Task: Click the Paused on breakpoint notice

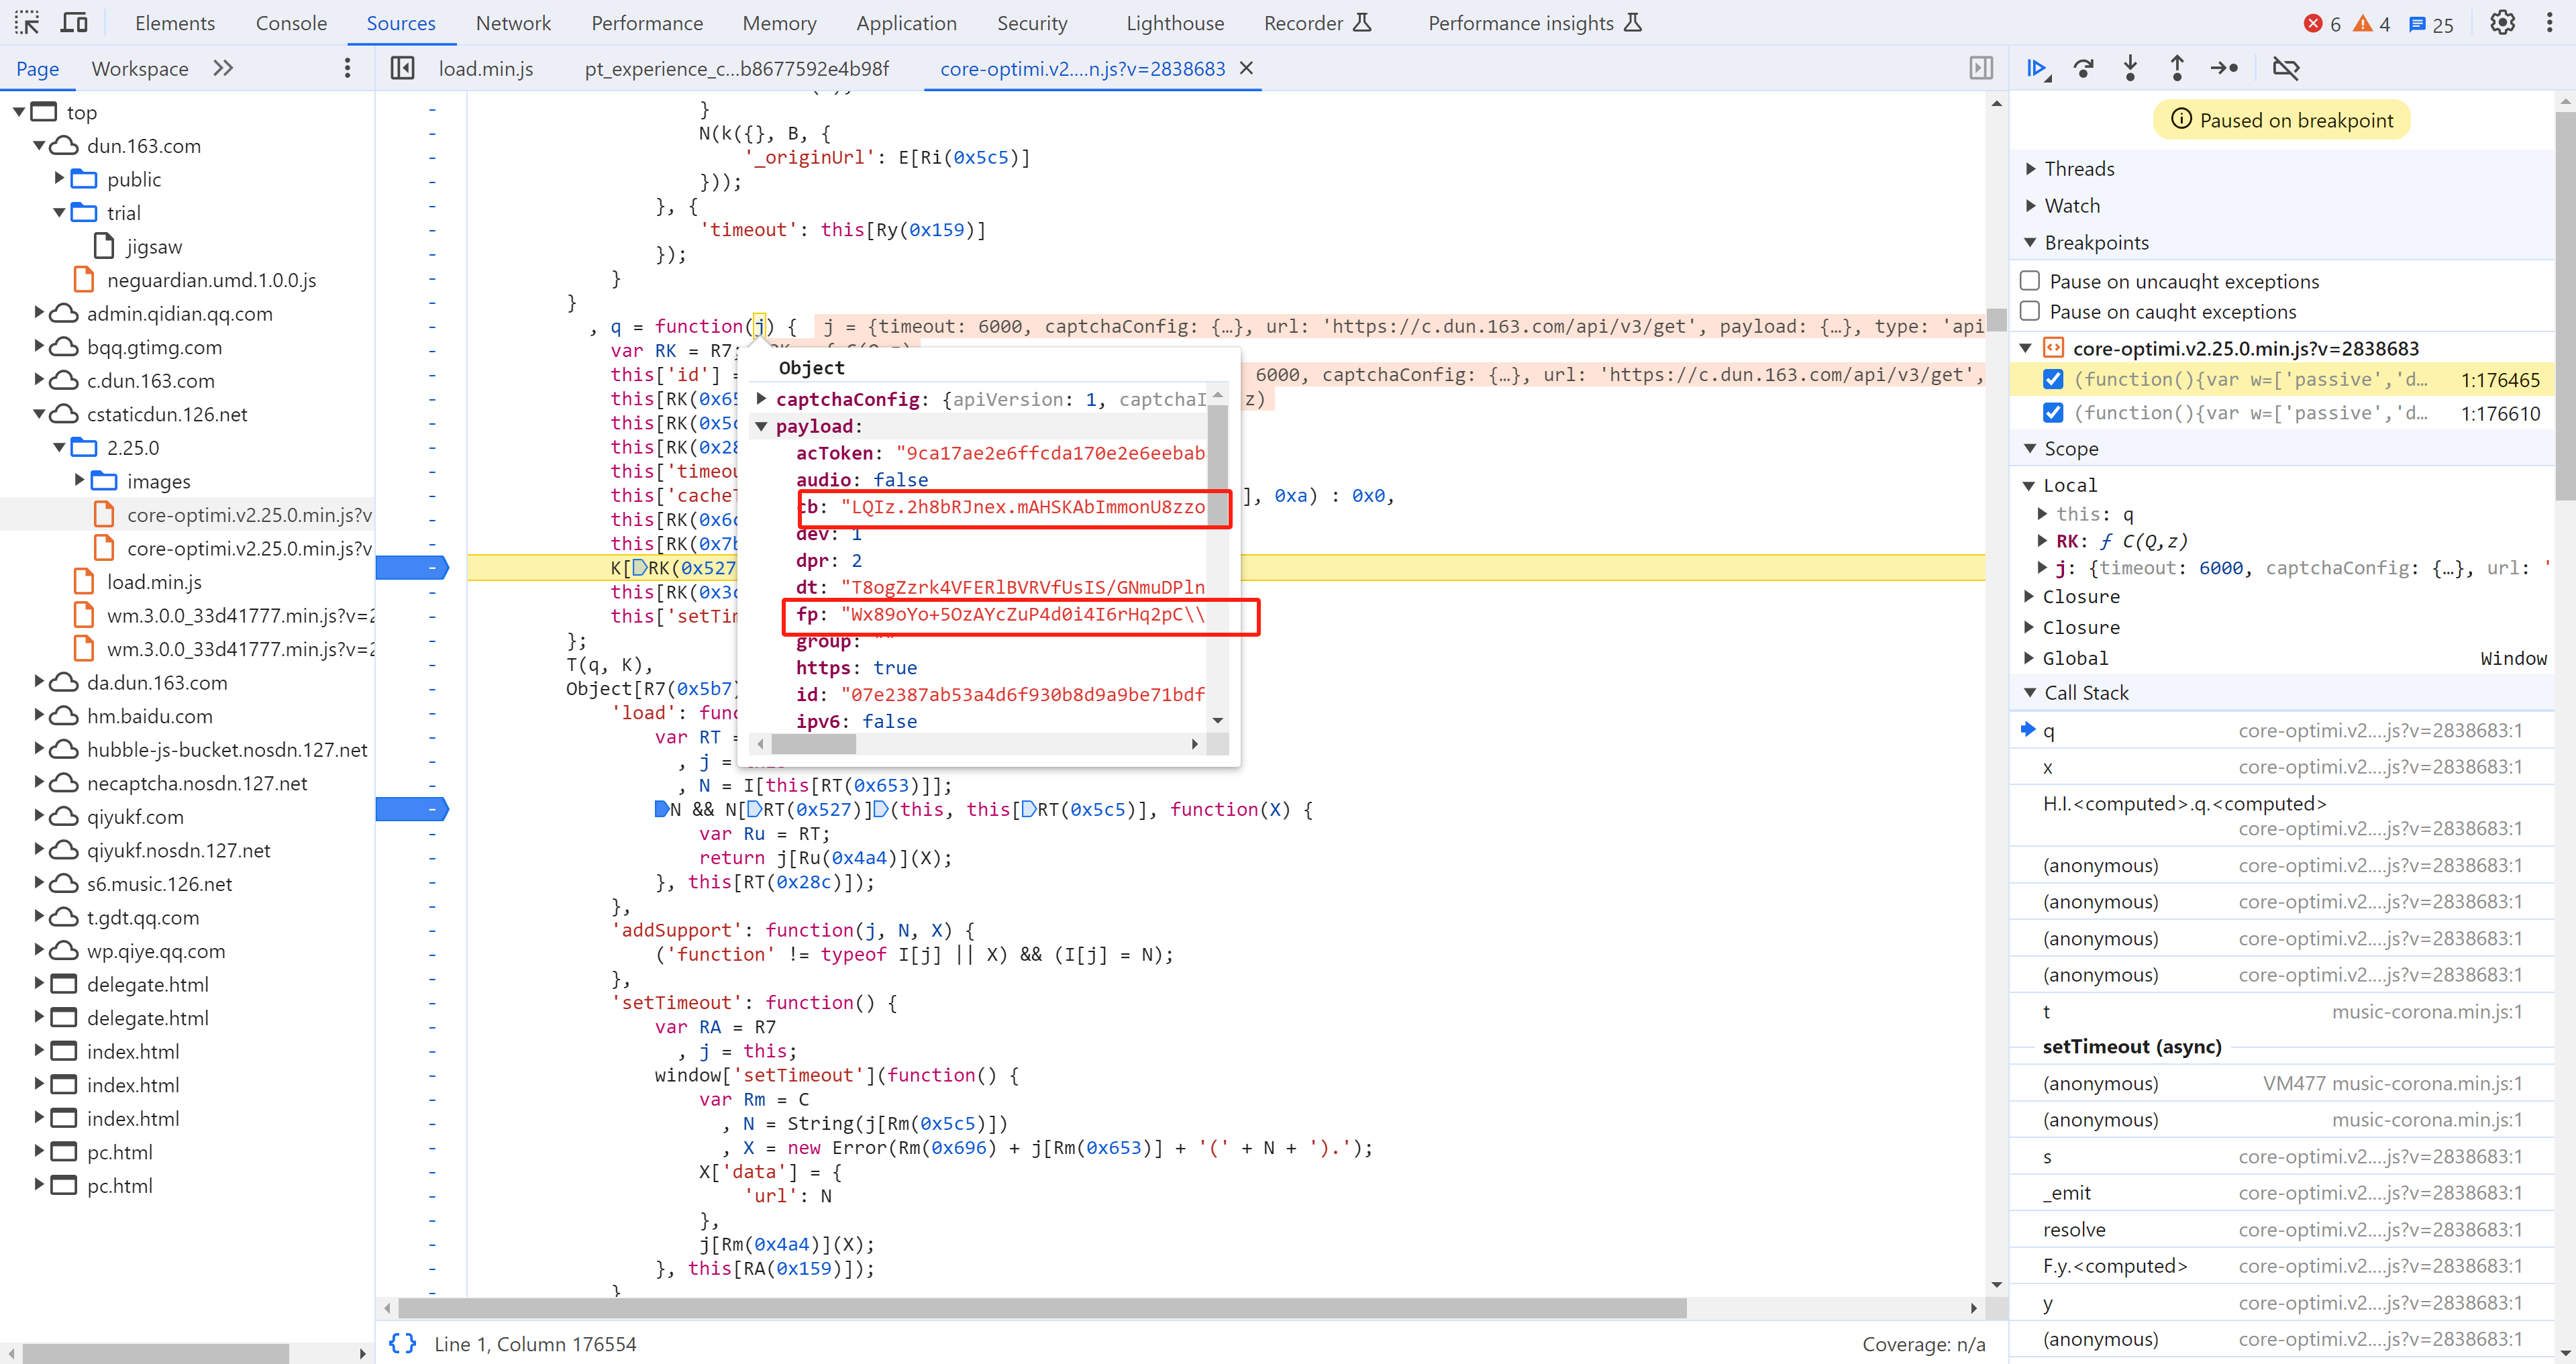Action: pyautogui.click(x=2281, y=120)
